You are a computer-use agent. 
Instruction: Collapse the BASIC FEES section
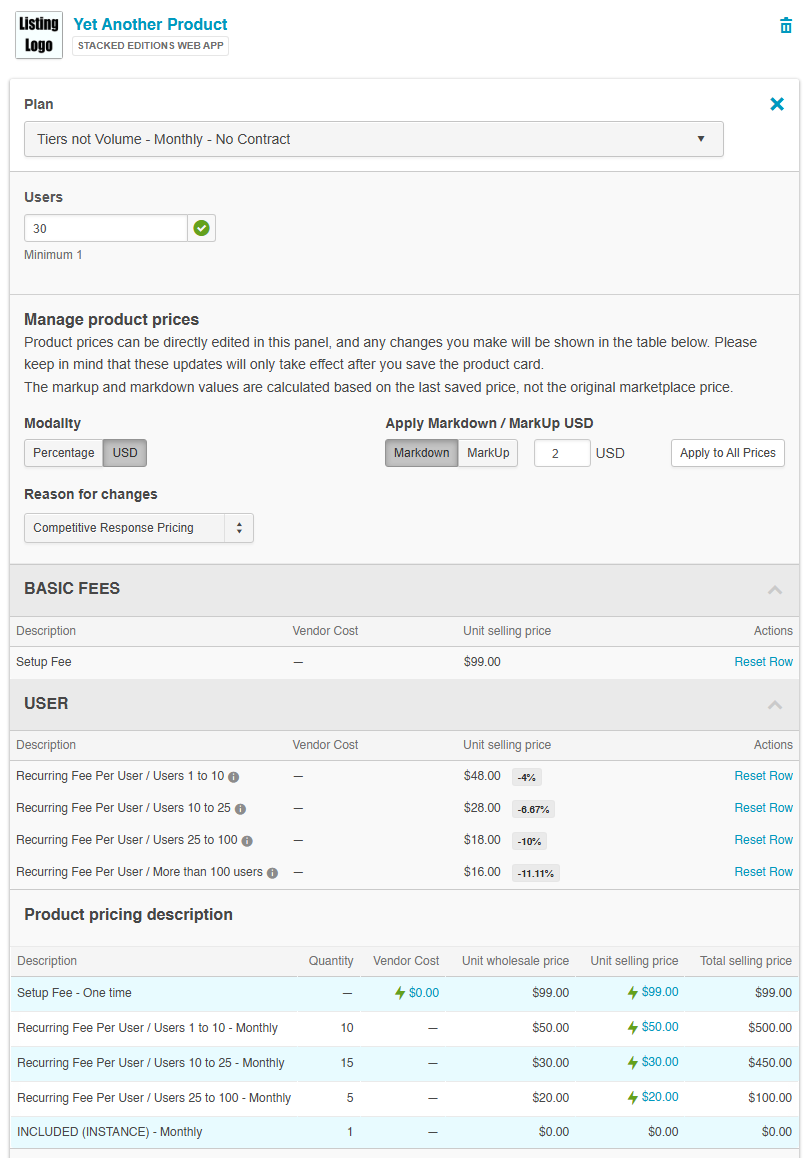pos(775,590)
